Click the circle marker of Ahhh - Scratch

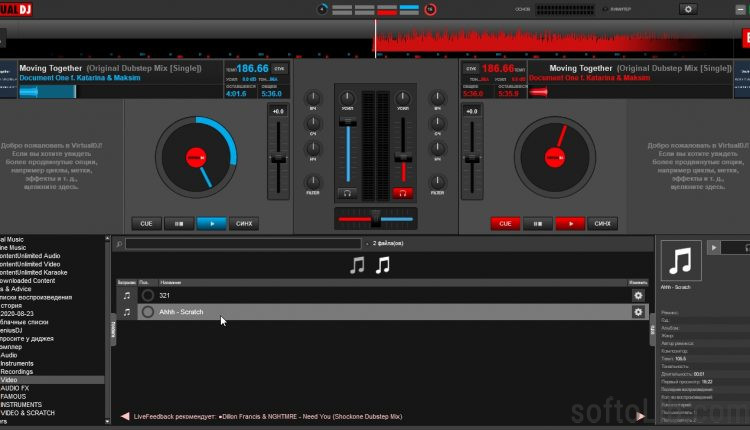(x=148, y=312)
